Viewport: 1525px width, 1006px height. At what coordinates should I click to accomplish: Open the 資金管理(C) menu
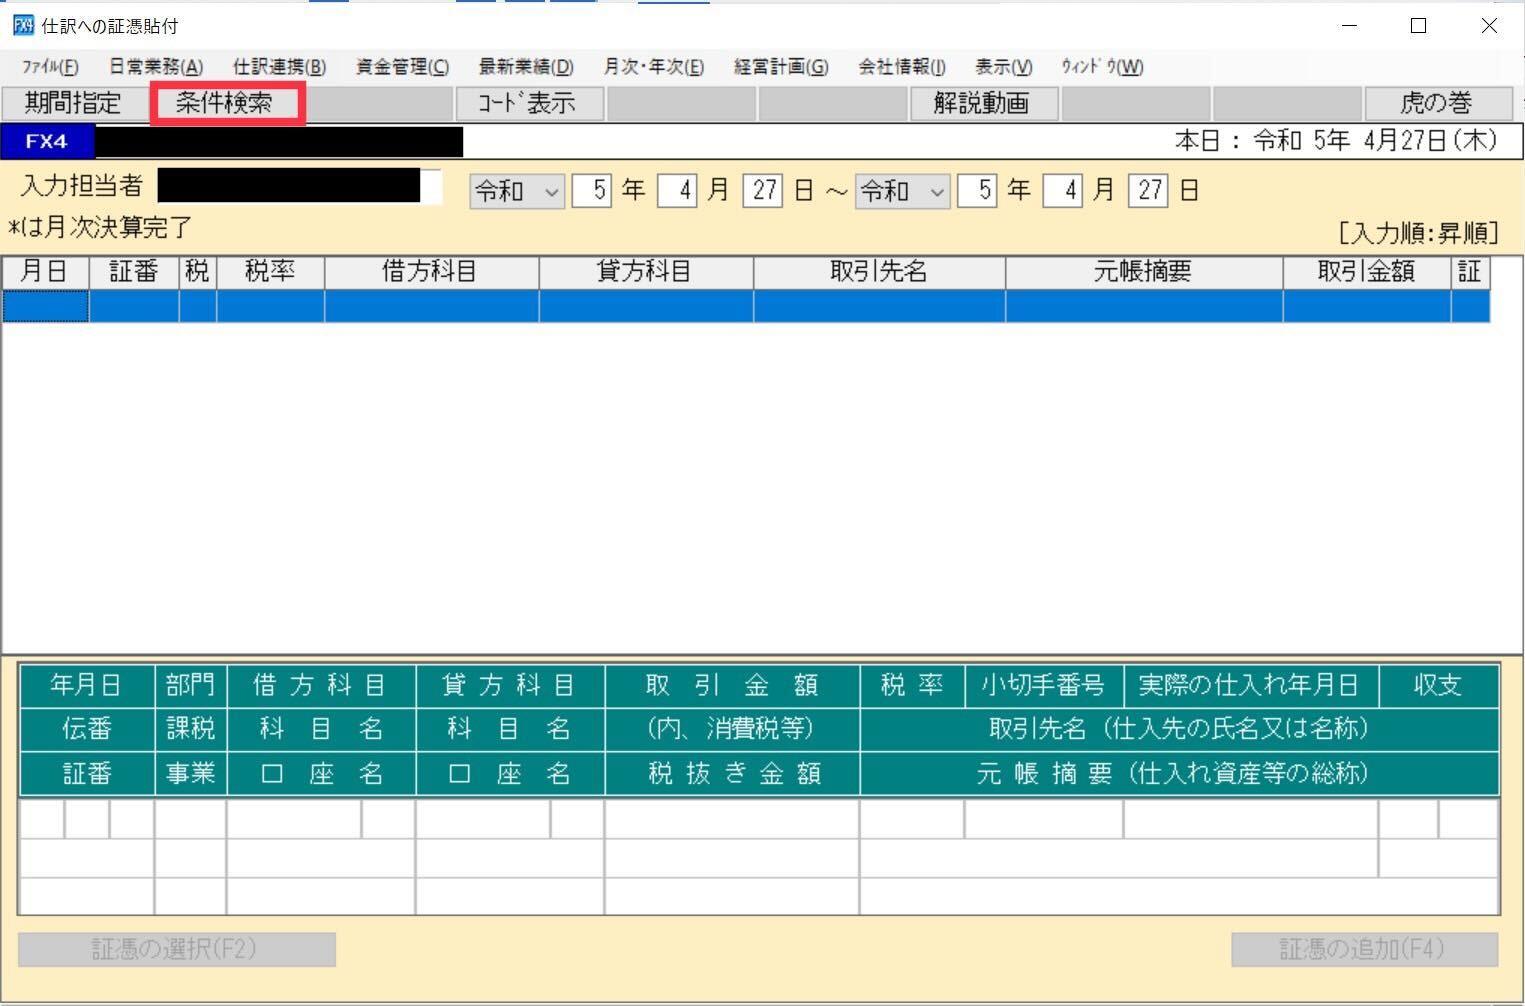403,67
